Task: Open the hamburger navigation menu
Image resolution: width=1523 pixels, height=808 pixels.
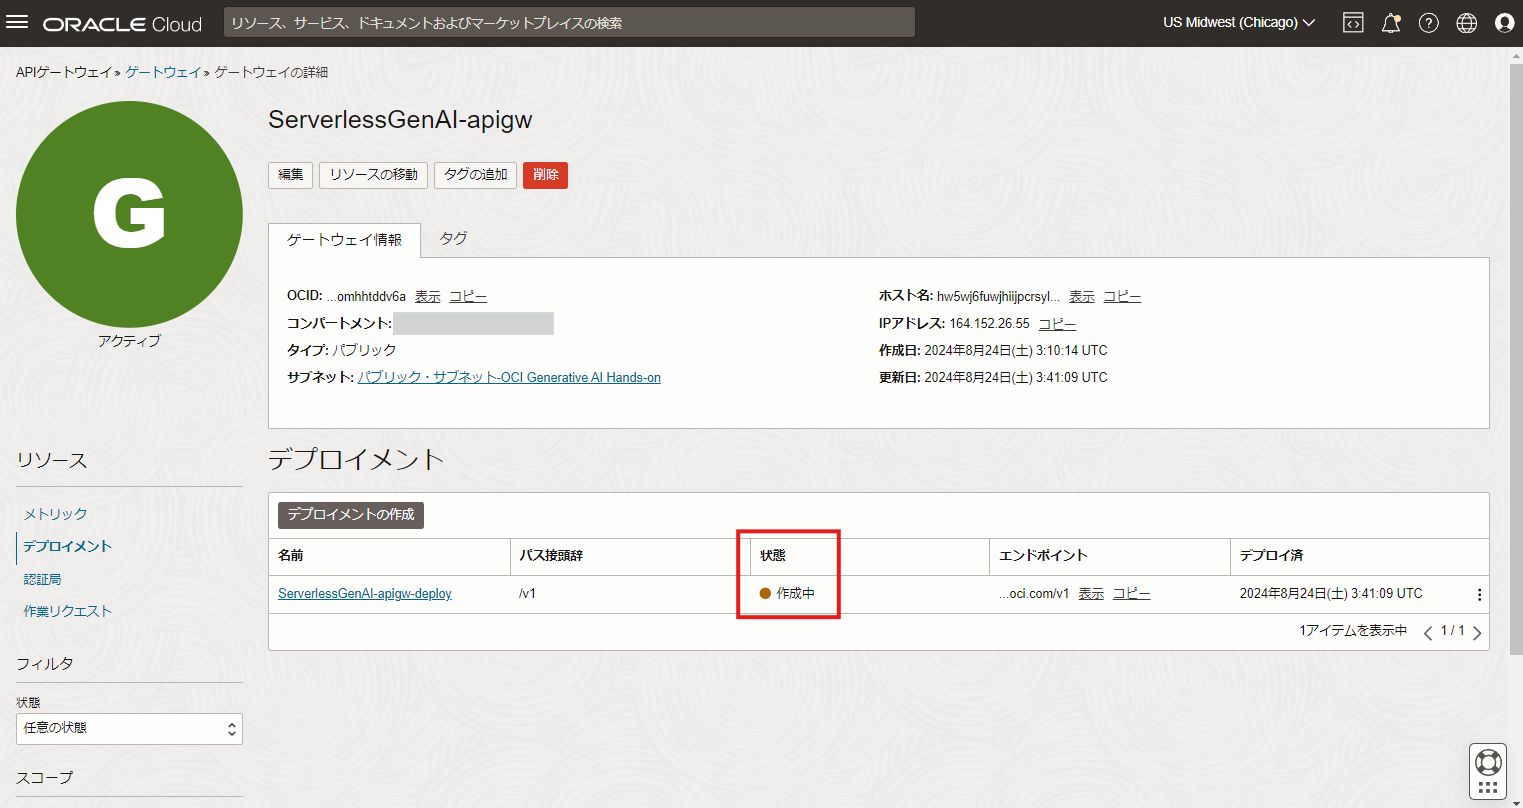Action: pyautogui.click(x=17, y=22)
